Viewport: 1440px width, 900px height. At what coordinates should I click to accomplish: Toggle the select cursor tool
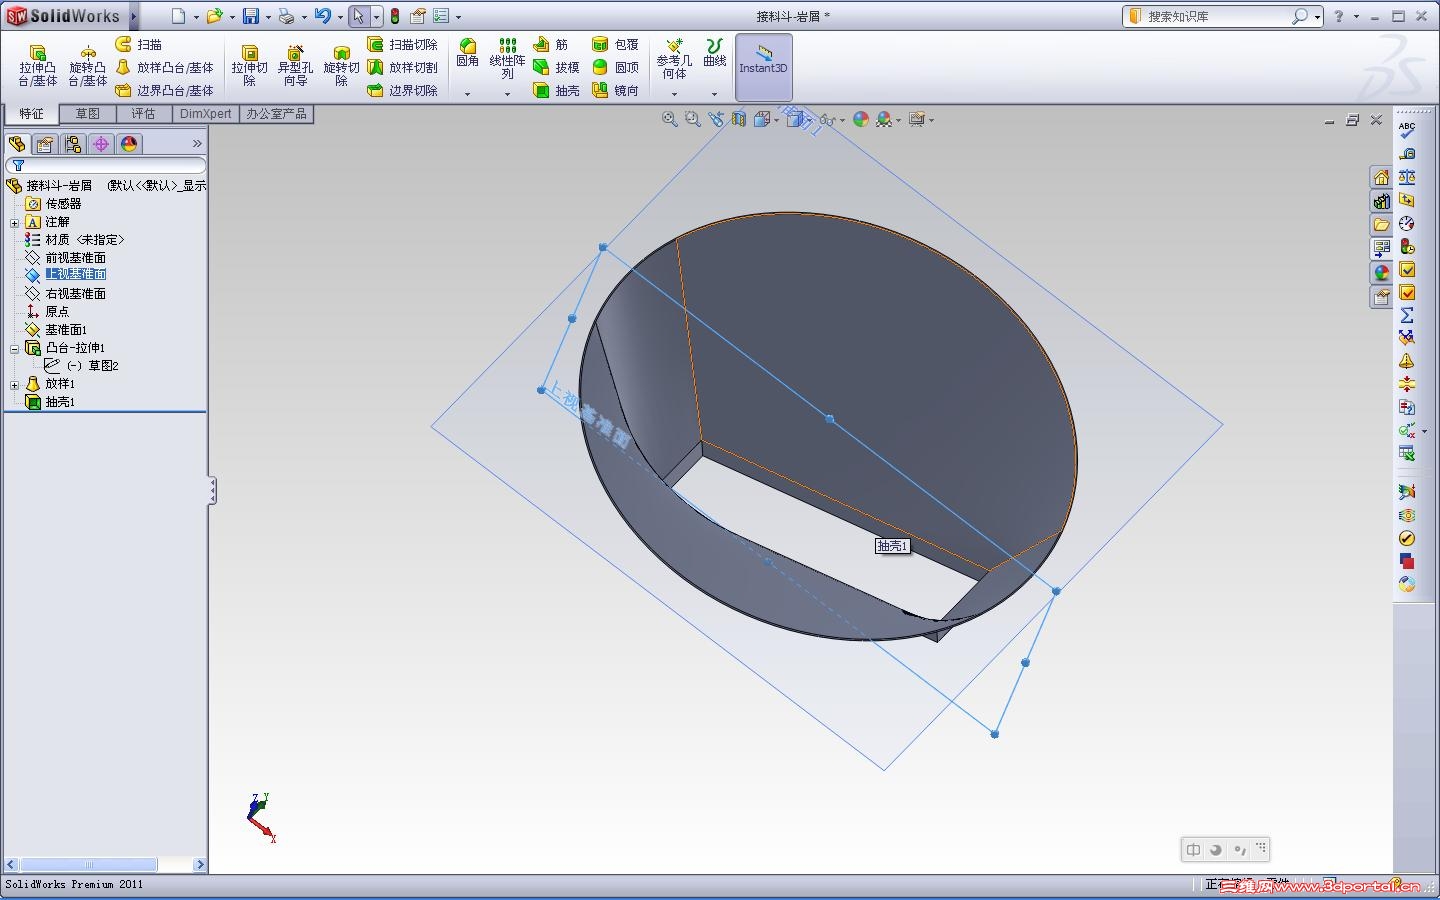pyautogui.click(x=358, y=16)
